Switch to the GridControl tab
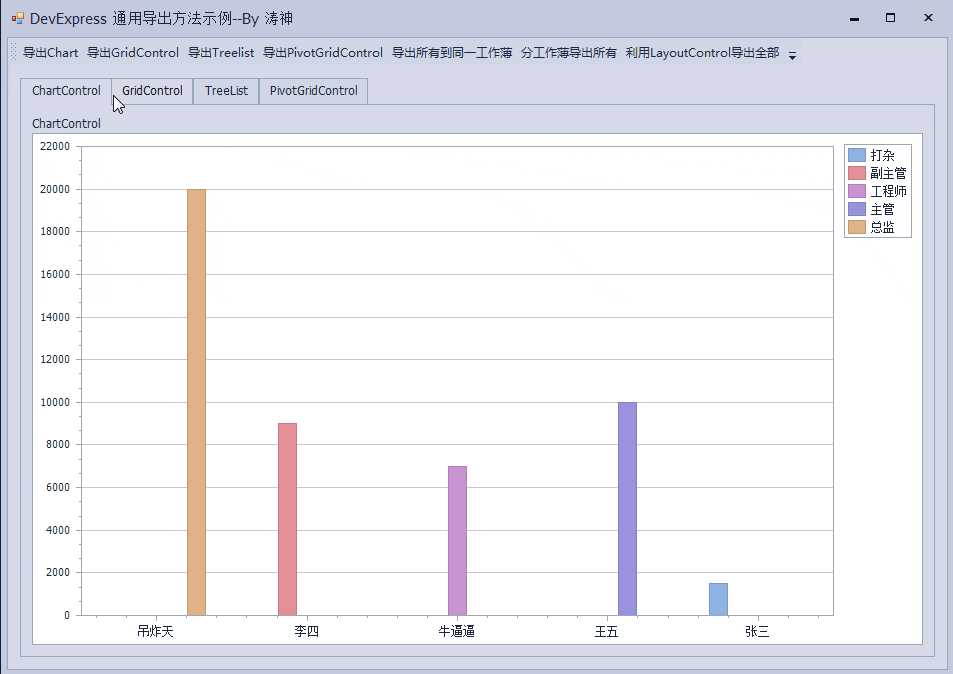 coord(152,91)
